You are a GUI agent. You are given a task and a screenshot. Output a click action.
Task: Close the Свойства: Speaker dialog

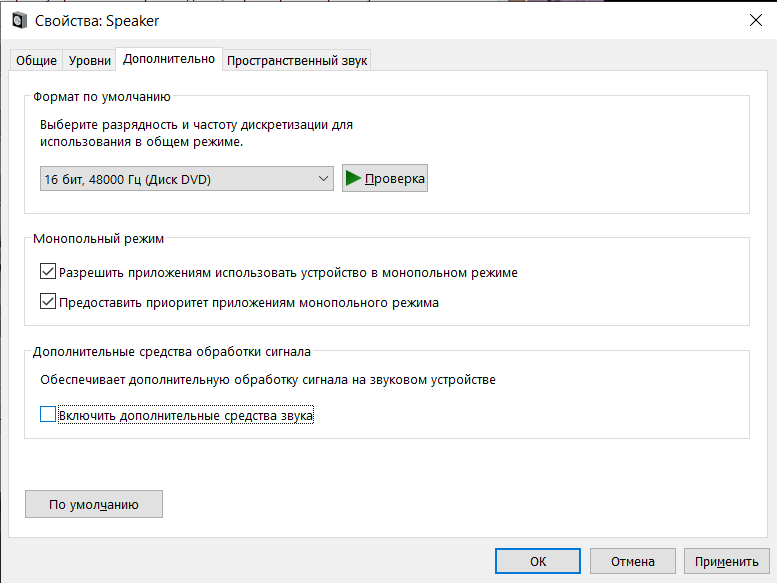coord(756,20)
